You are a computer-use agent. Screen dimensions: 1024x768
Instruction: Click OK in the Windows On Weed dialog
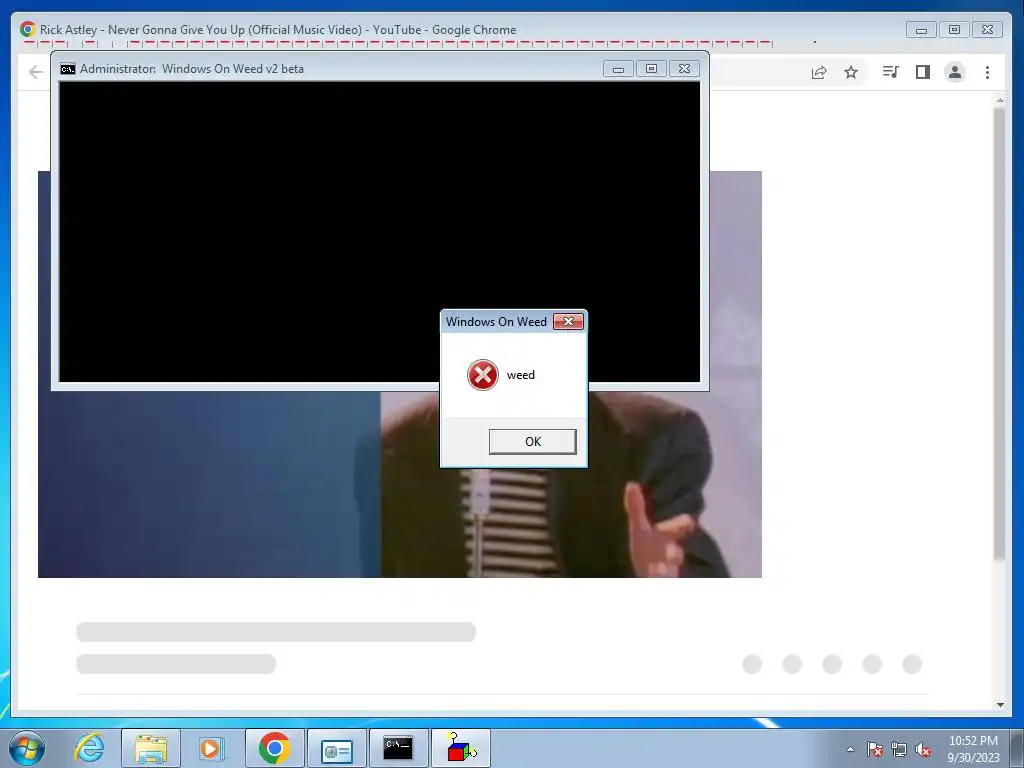coord(532,441)
